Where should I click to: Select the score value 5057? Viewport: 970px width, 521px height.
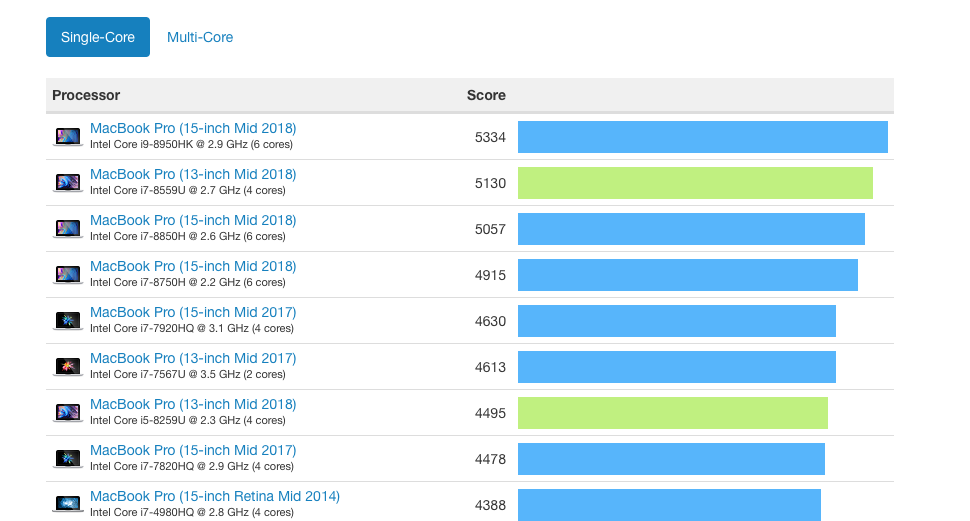491,230
